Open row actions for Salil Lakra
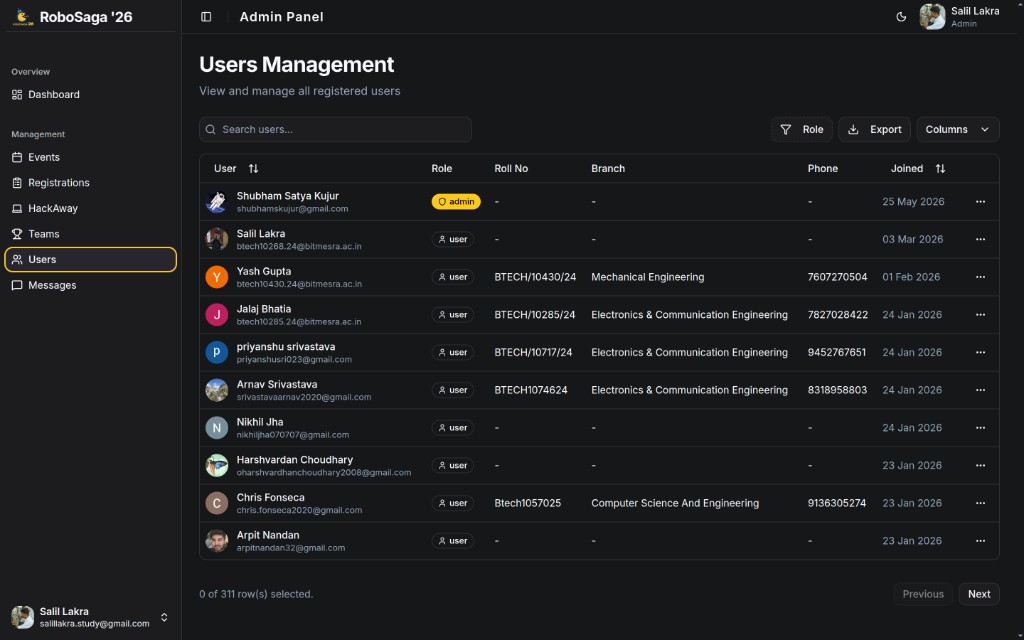Screen dimensions: 1024x640 coord(980,240)
